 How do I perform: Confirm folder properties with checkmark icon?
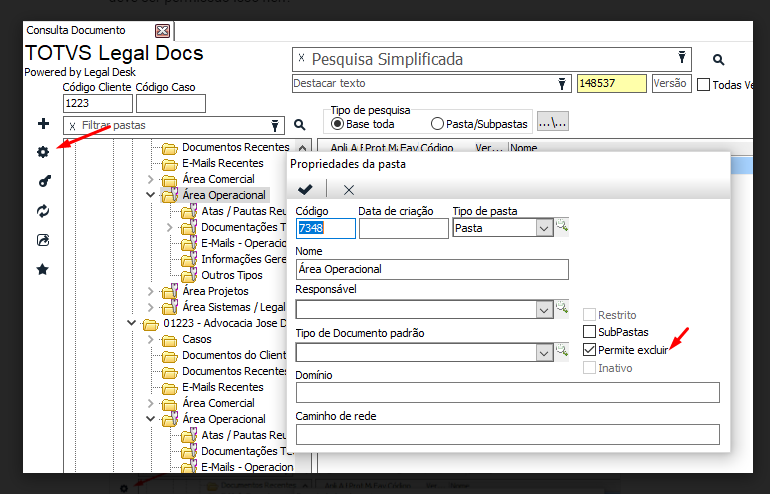[305, 189]
